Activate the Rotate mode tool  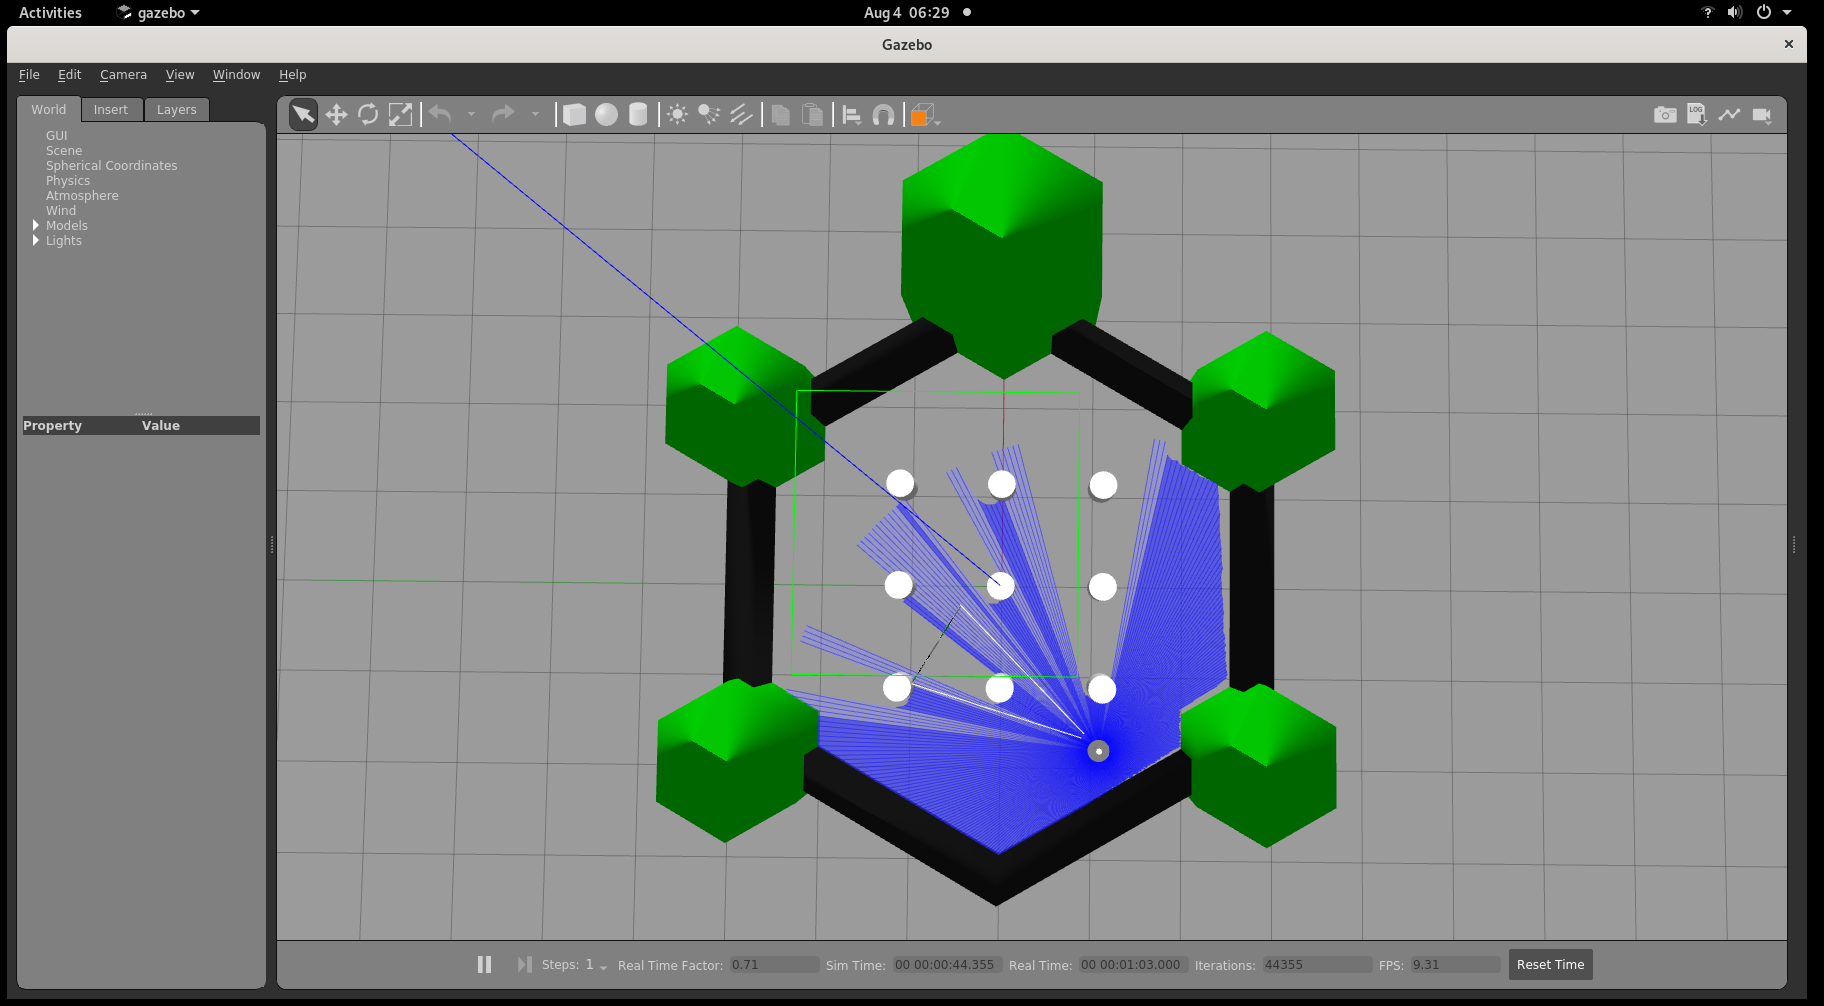368,115
